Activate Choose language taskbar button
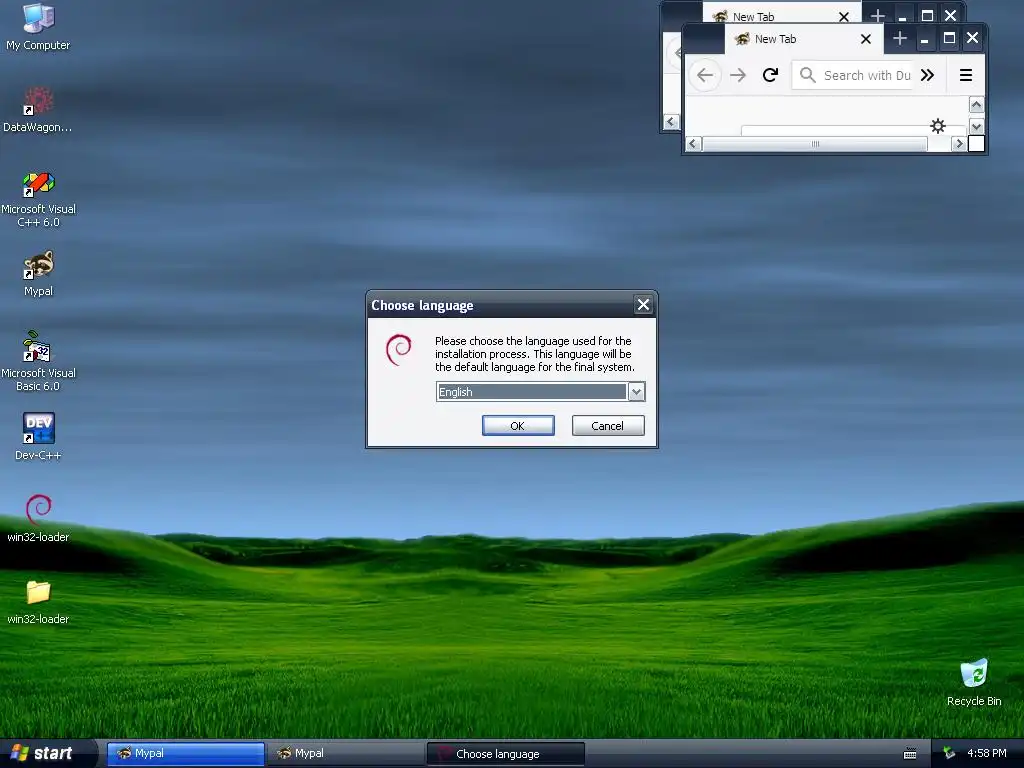1024x768 pixels. (x=505, y=754)
